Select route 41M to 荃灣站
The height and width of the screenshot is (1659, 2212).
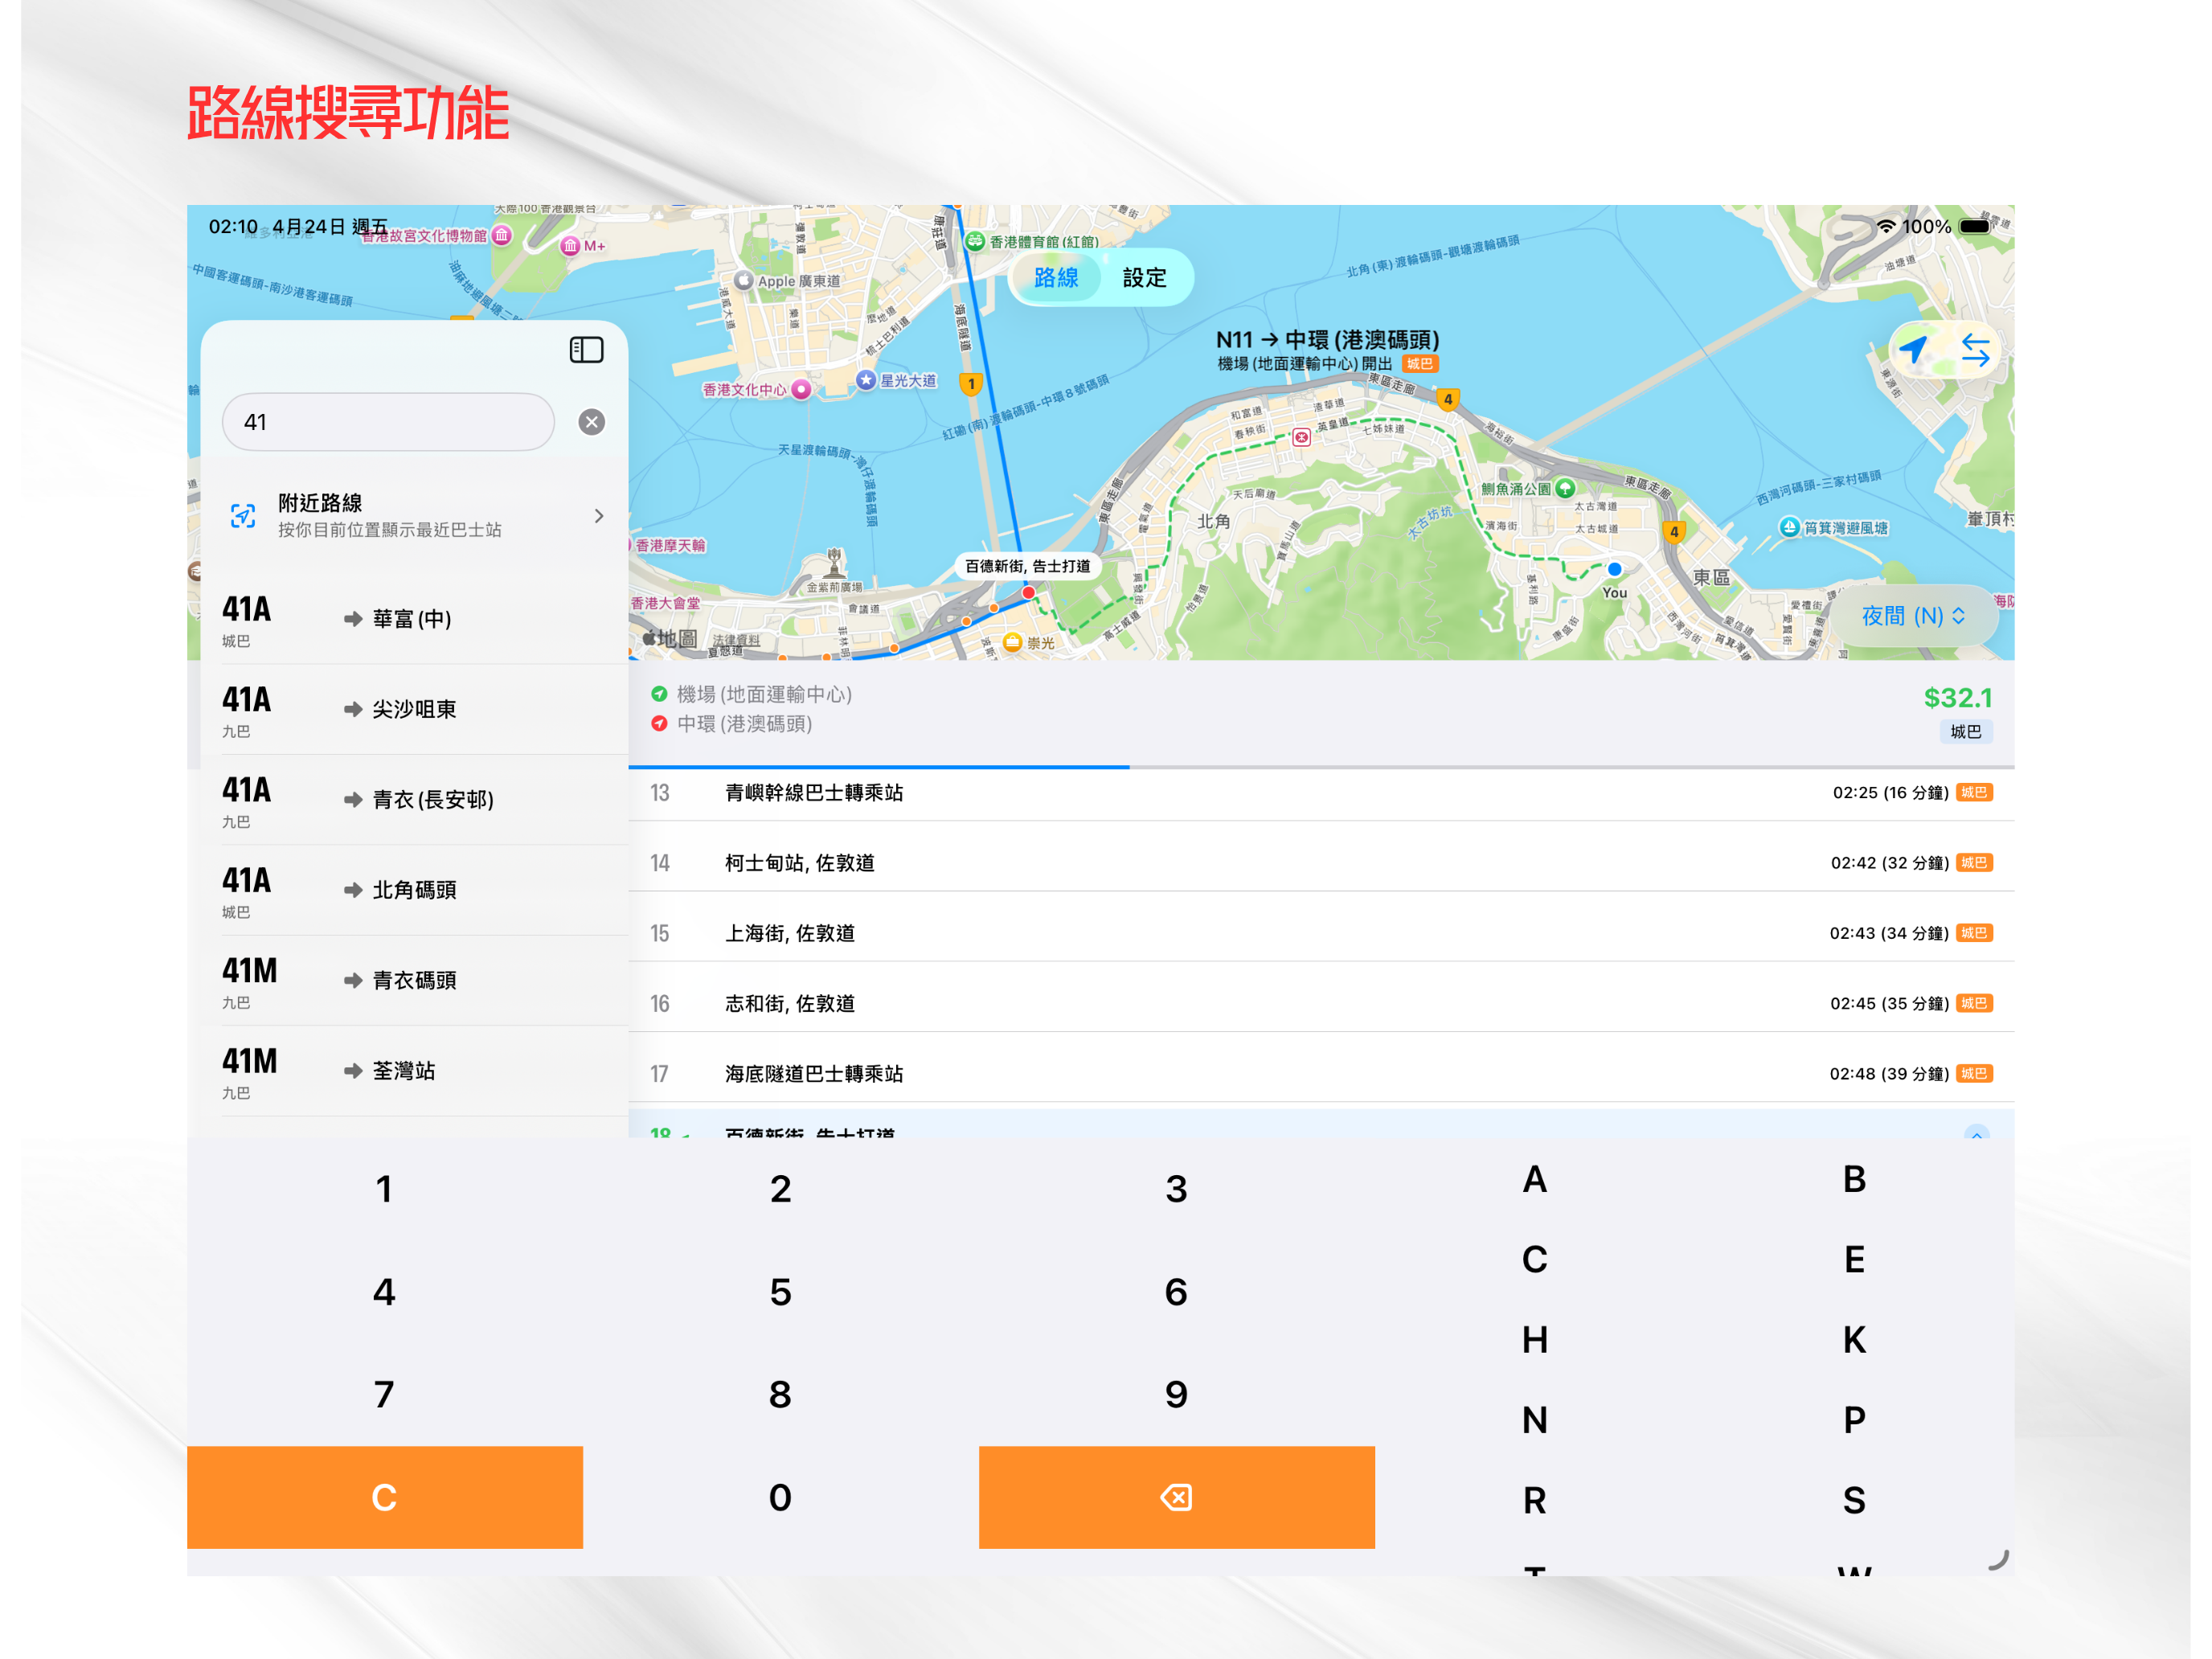coord(415,1071)
